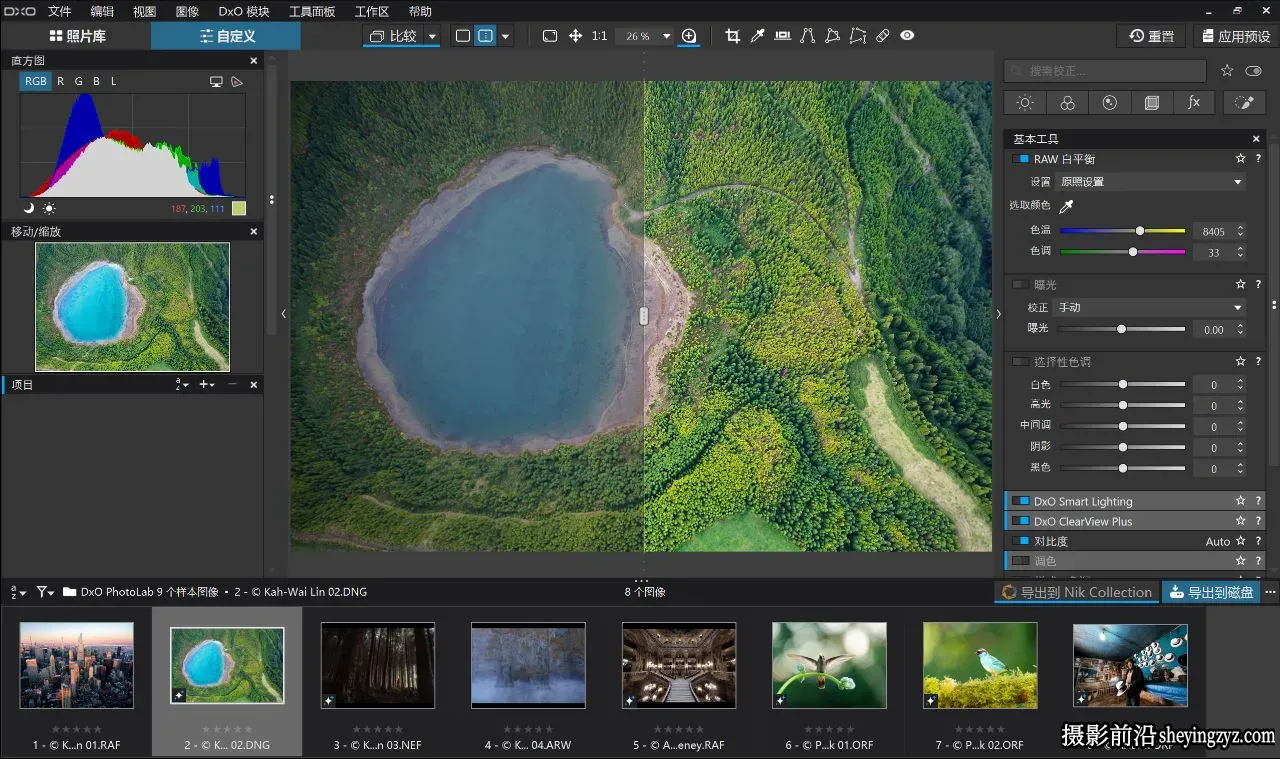Click the zoom-in magnifier

click(689, 36)
